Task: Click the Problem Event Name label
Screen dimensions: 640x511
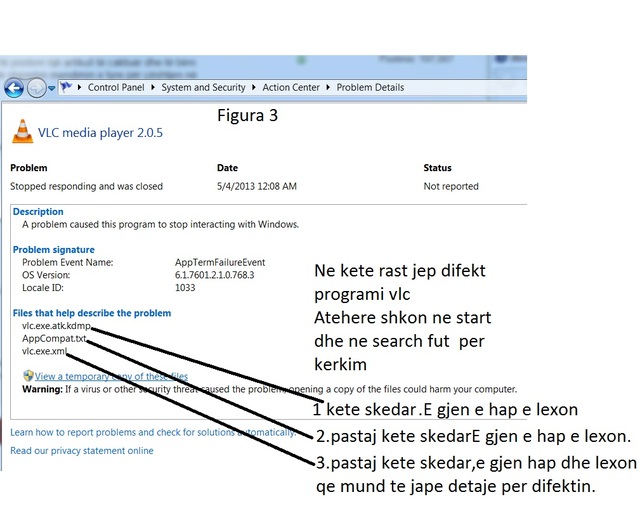Action: coord(68,262)
